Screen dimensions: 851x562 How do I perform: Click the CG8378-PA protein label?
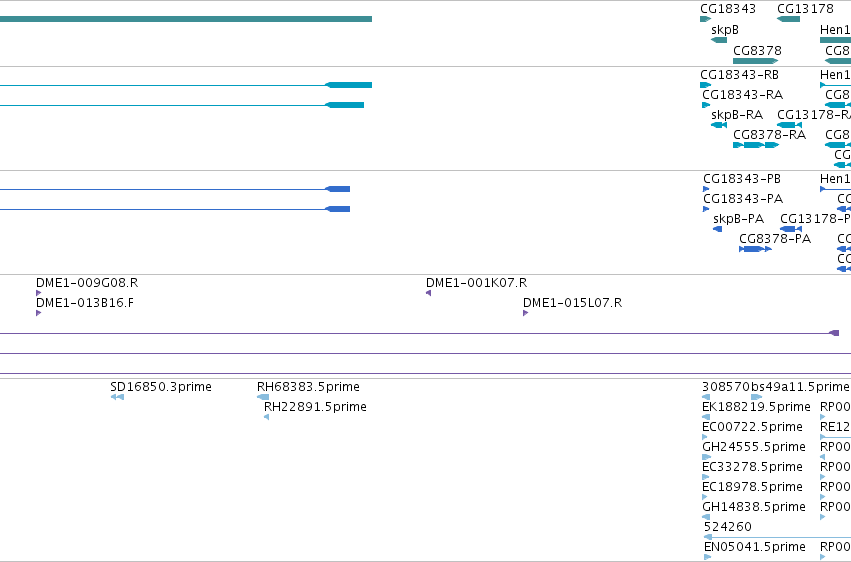775,239
